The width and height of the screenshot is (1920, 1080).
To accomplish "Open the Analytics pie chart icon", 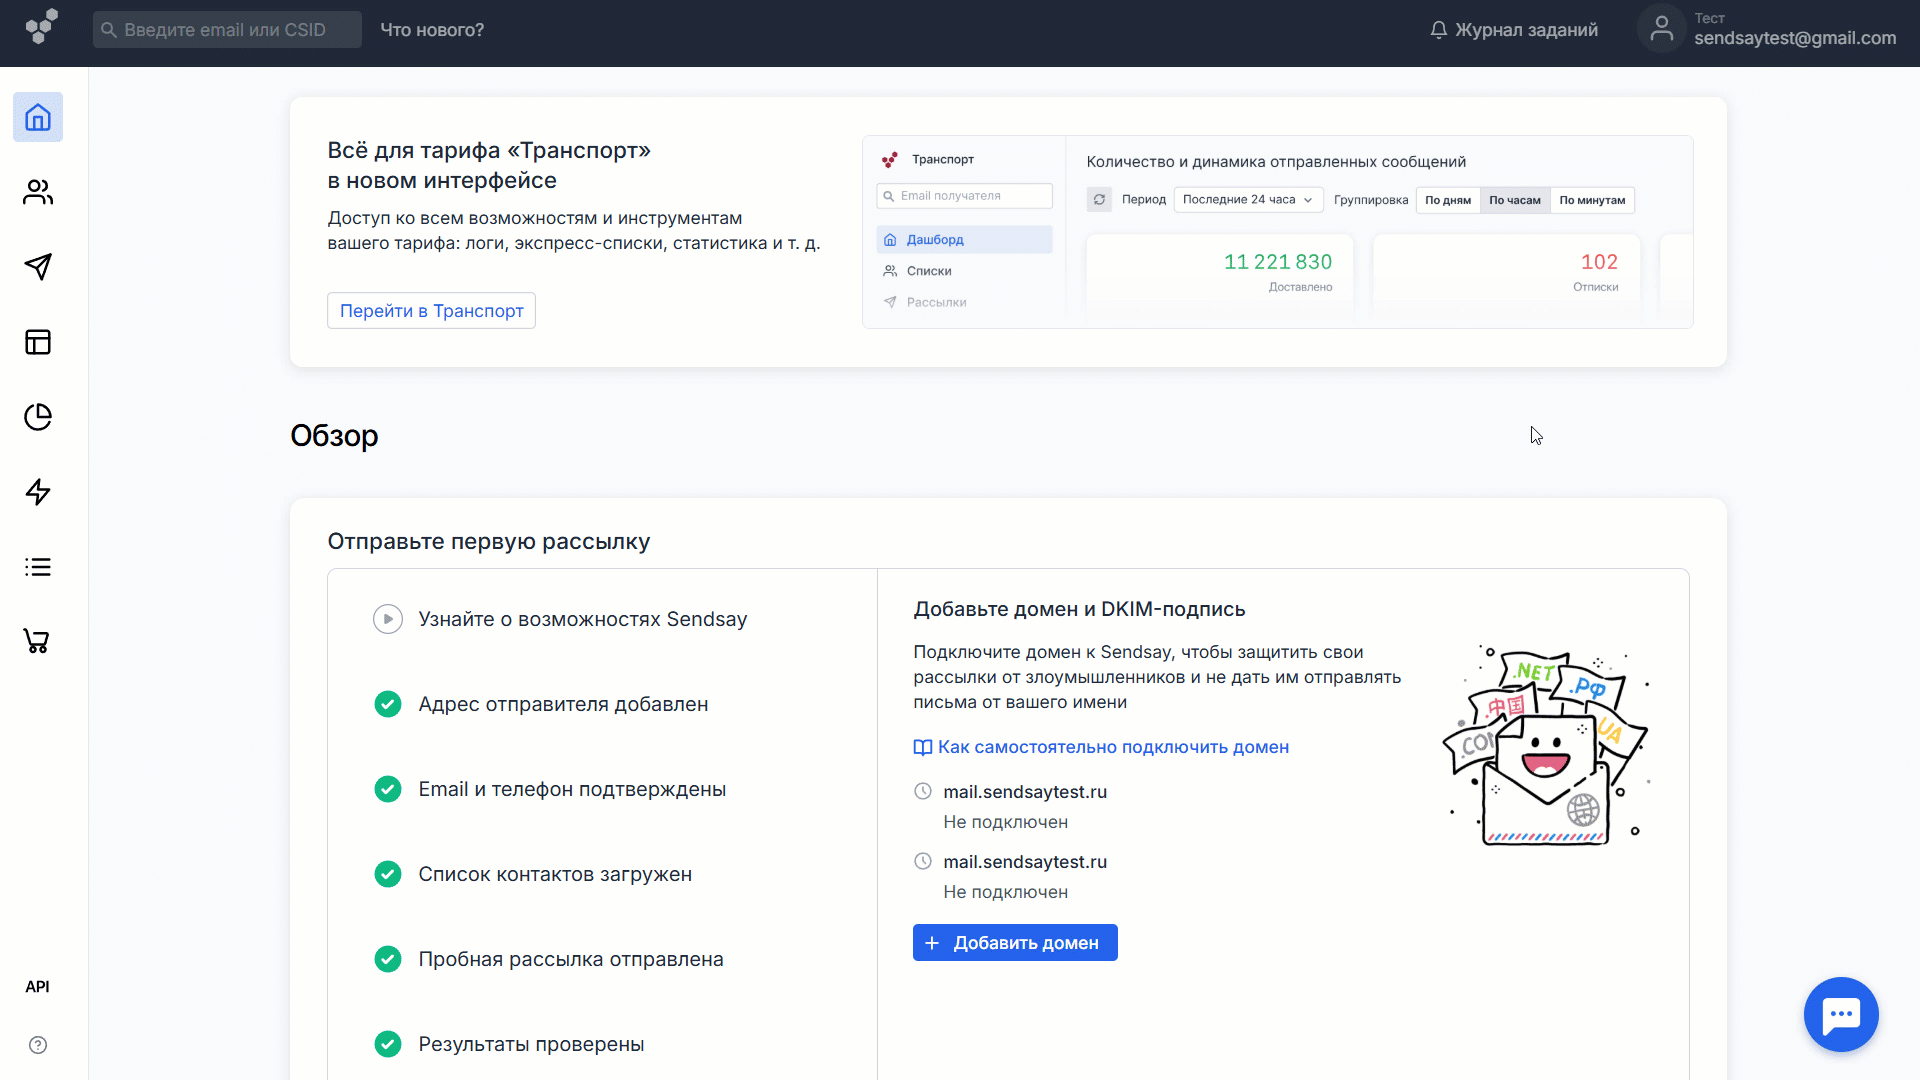I will pos(38,417).
